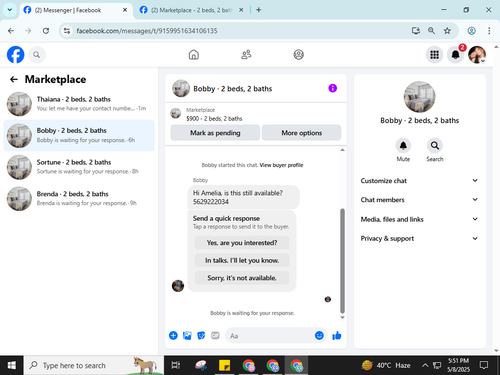
Task: Expand the Chat members section
Action: coord(419,200)
